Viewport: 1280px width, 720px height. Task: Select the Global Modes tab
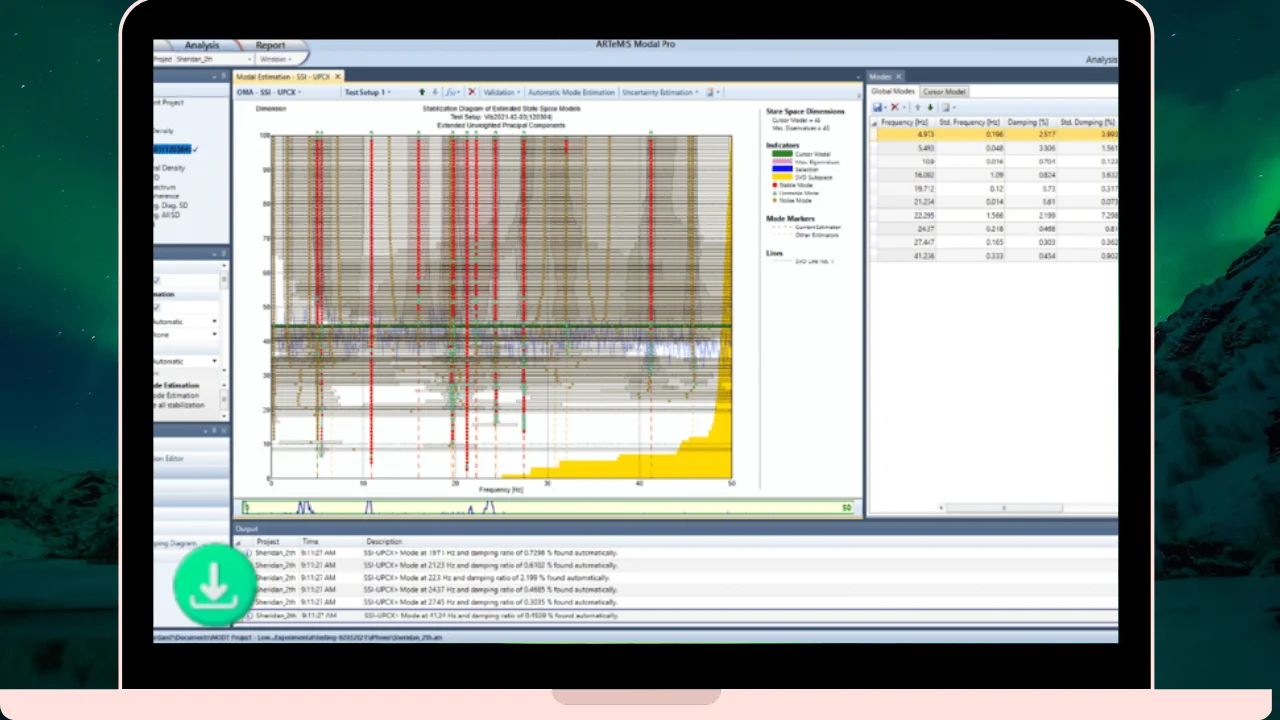(x=893, y=91)
